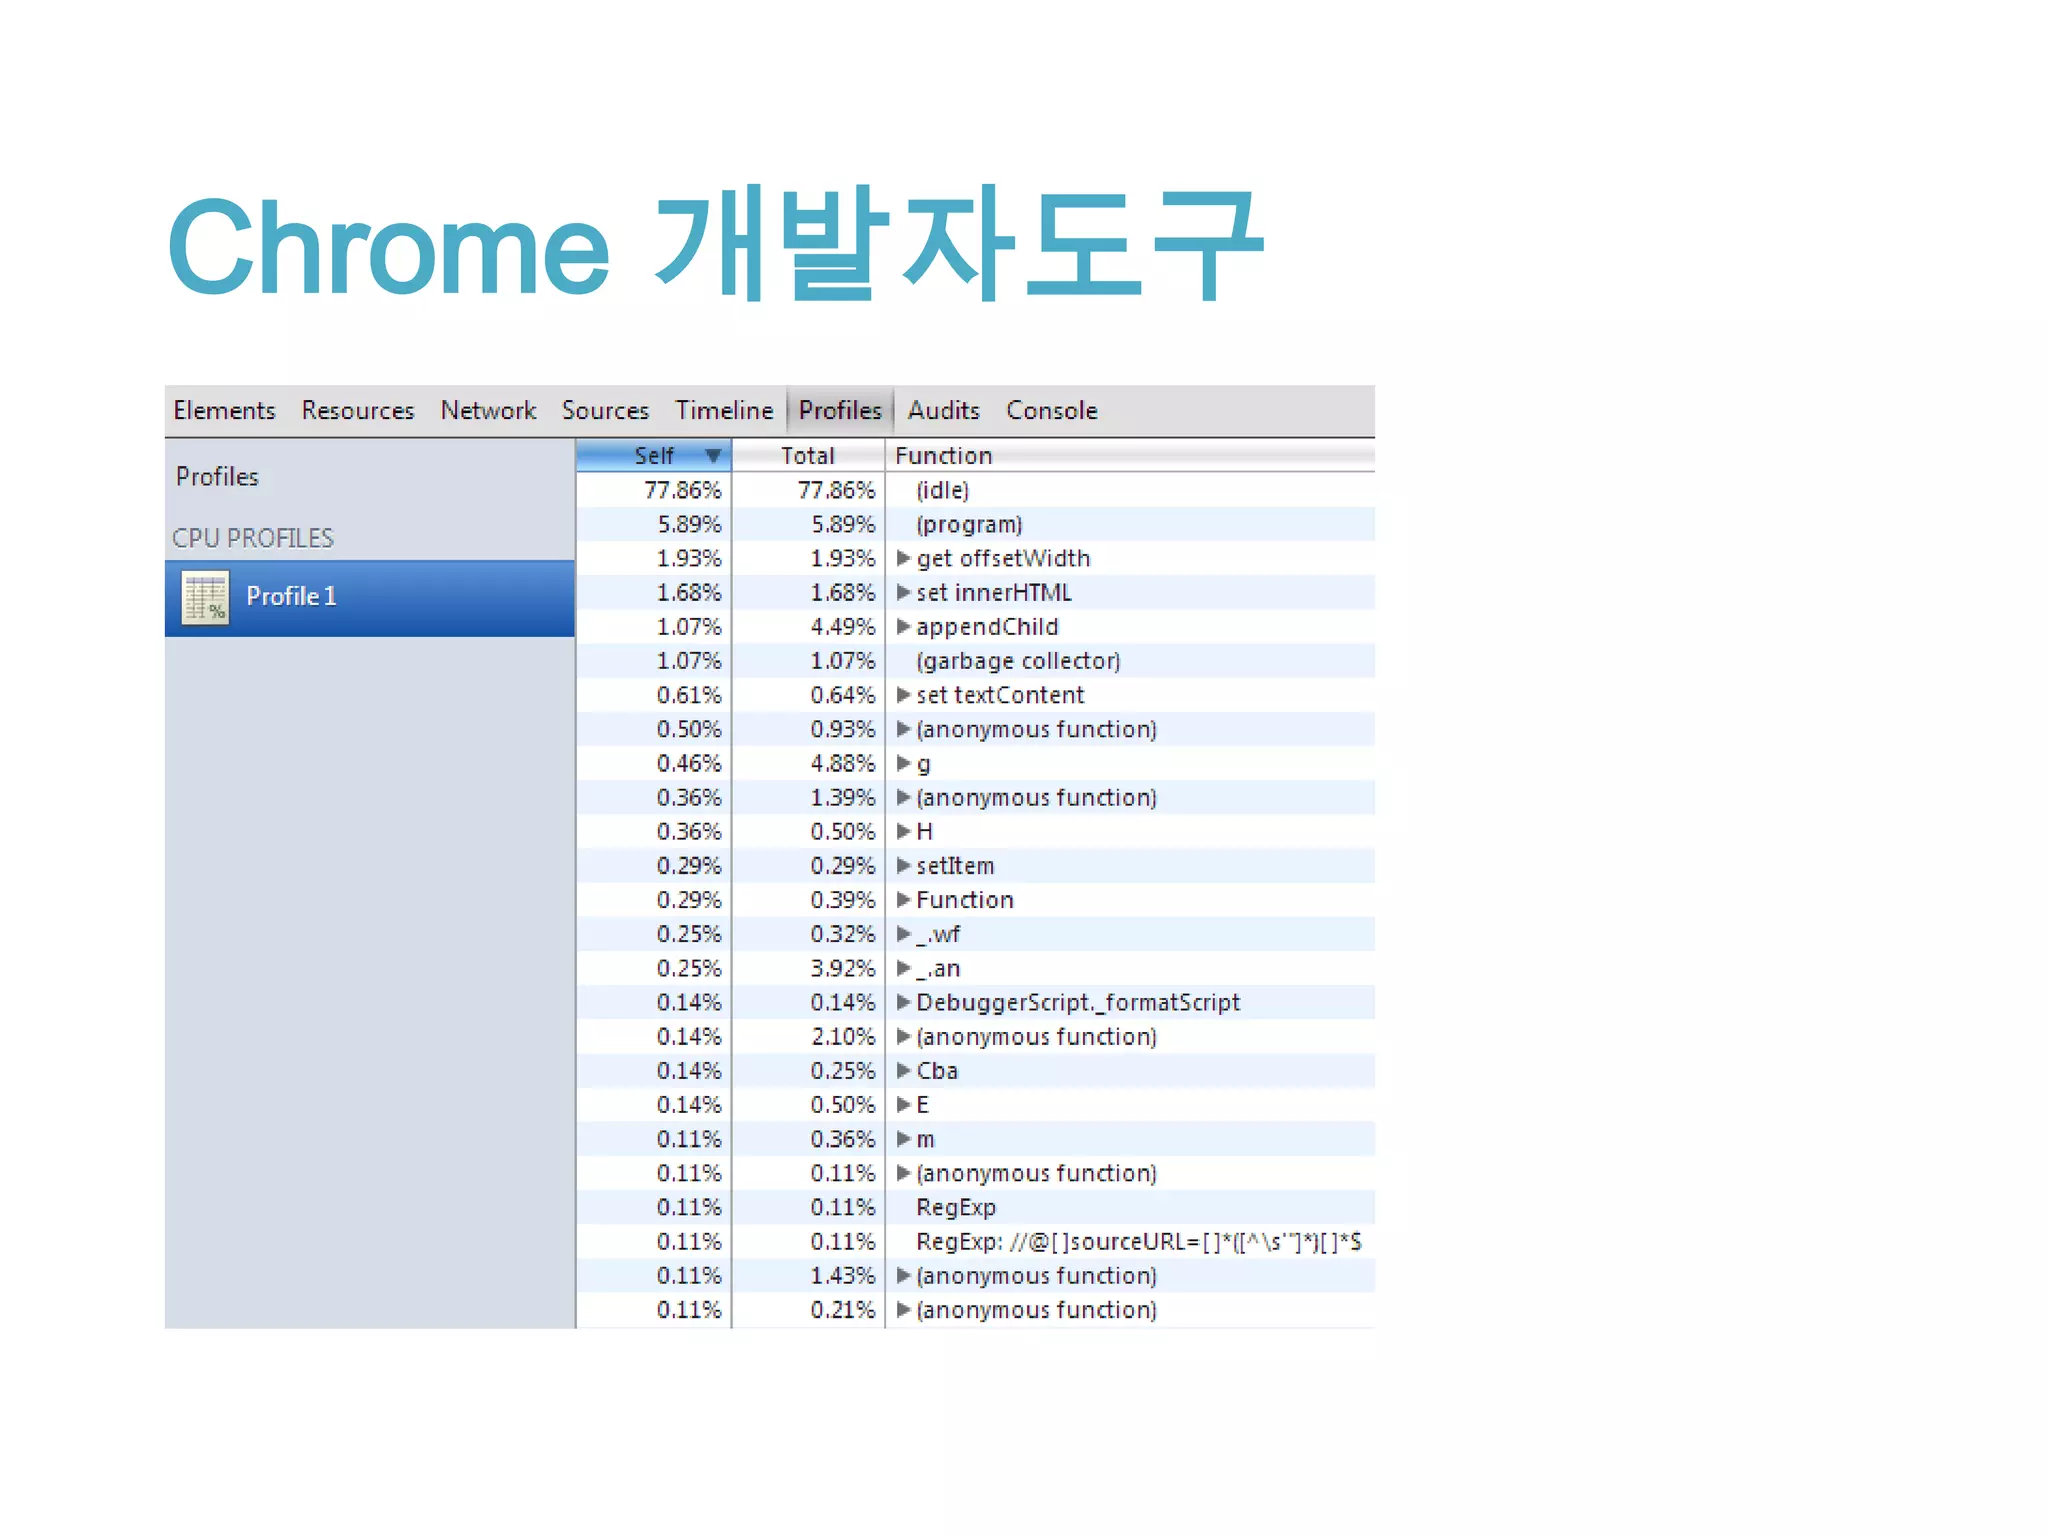2048x1536 pixels.
Task: Switch to the Sources tab
Action: click(x=605, y=411)
